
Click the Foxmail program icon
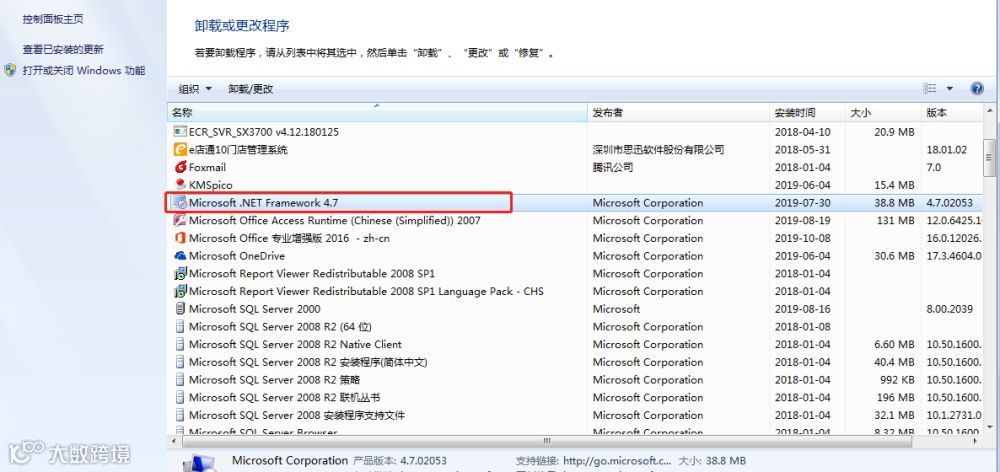(180, 167)
